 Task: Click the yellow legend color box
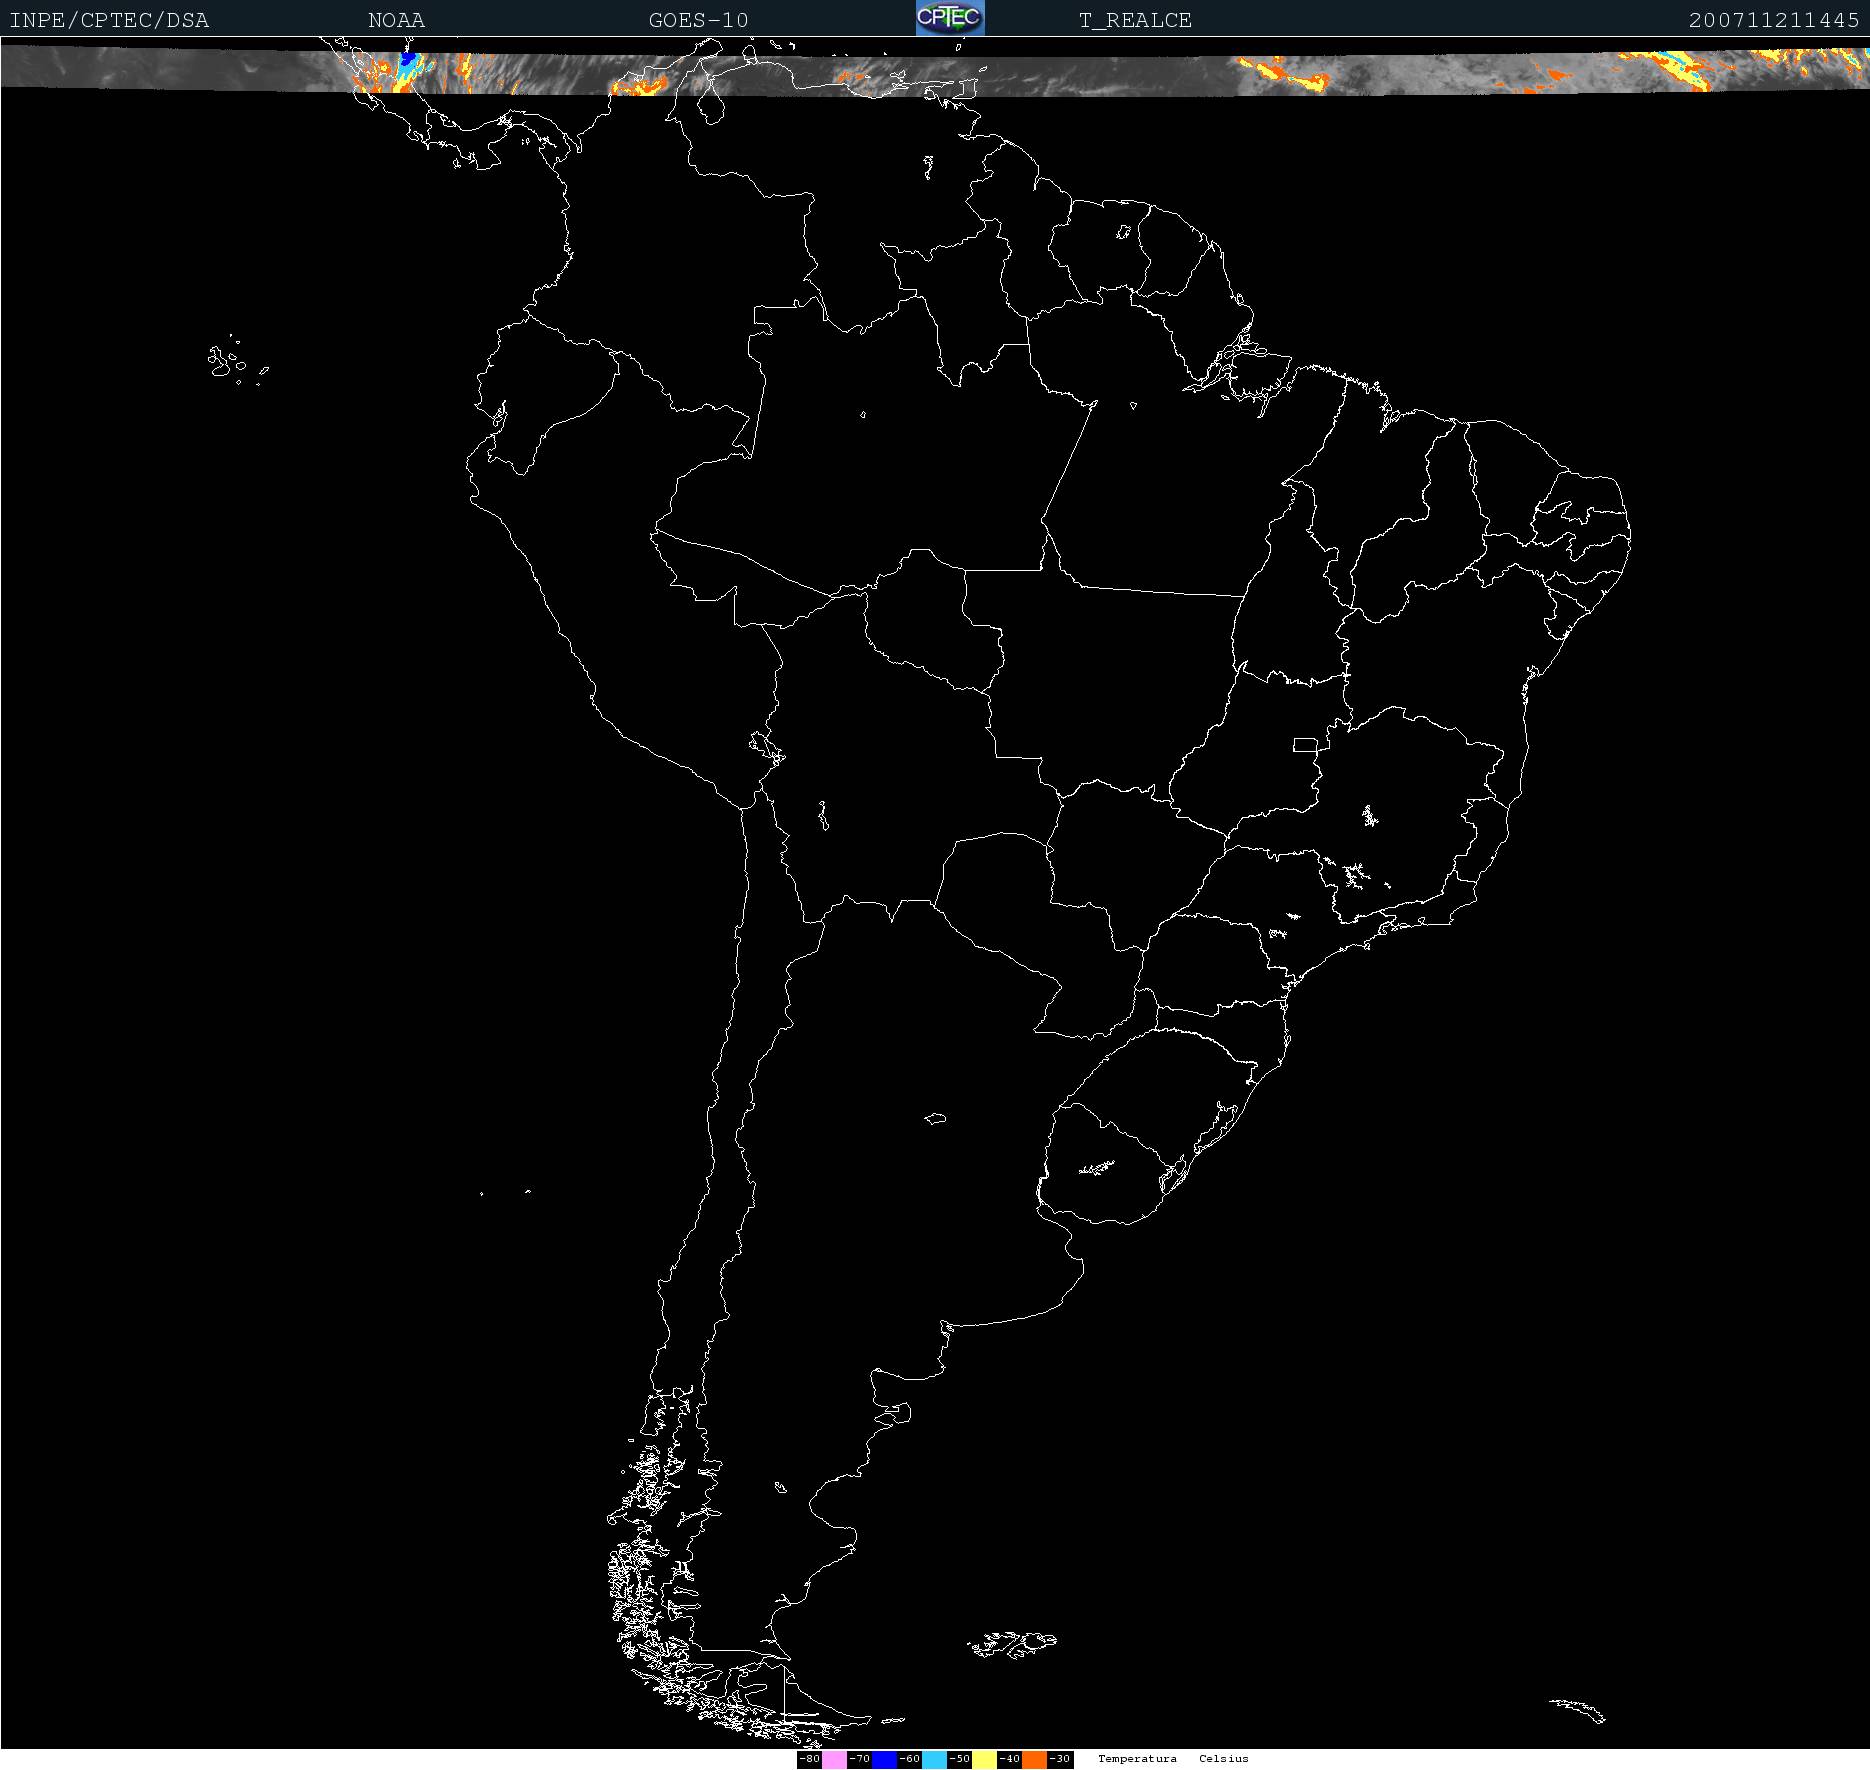coord(984,1759)
